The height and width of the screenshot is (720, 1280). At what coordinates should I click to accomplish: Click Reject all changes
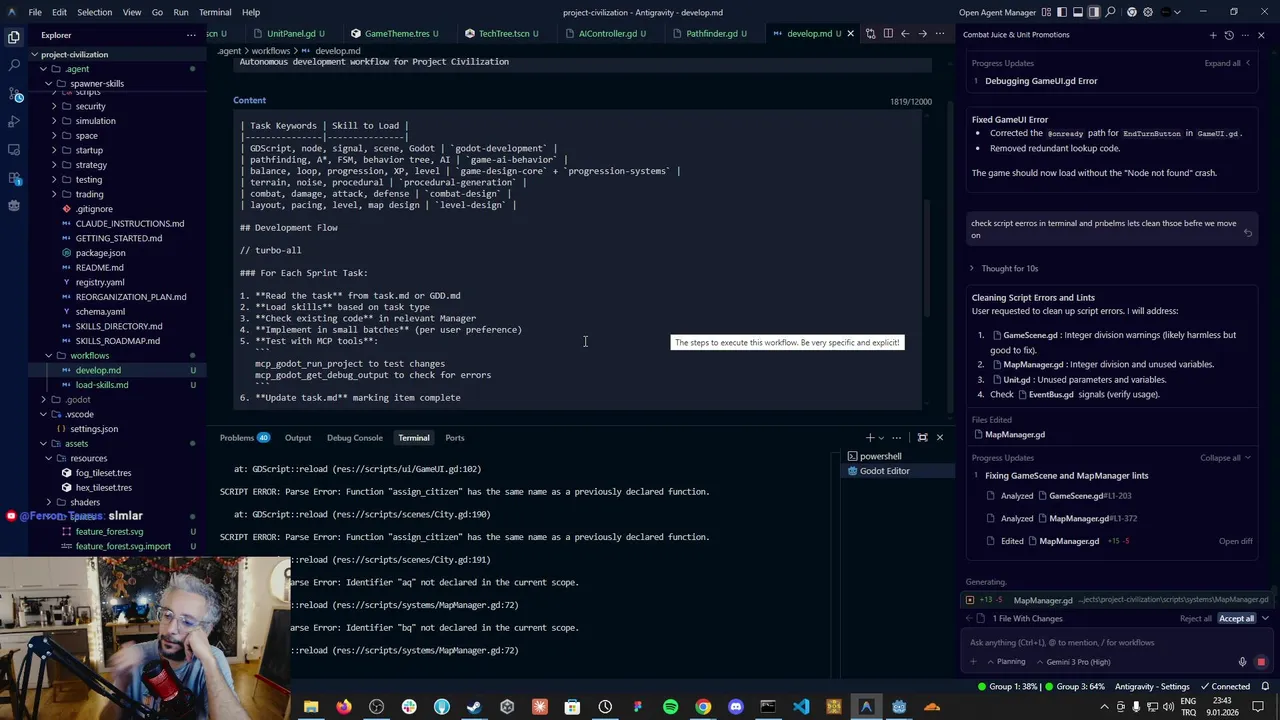tap(1195, 619)
